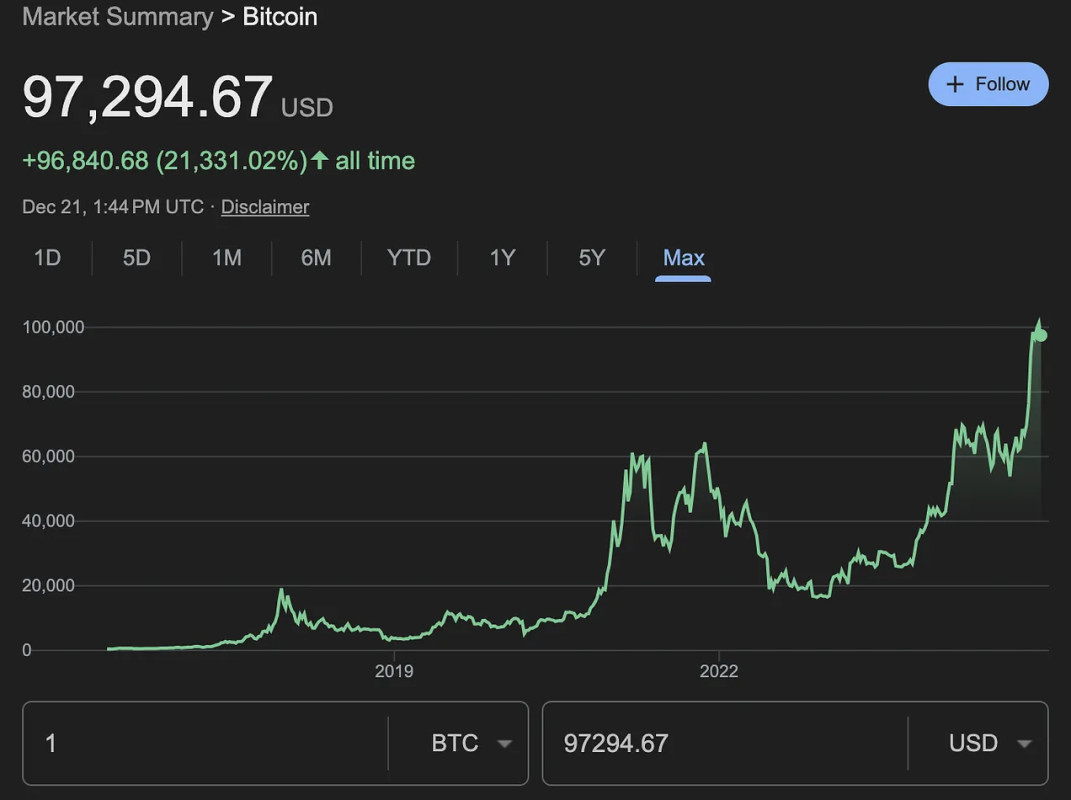Choose the 5Y range tab
This screenshot has width=1071, height=800.
[592, 258]
